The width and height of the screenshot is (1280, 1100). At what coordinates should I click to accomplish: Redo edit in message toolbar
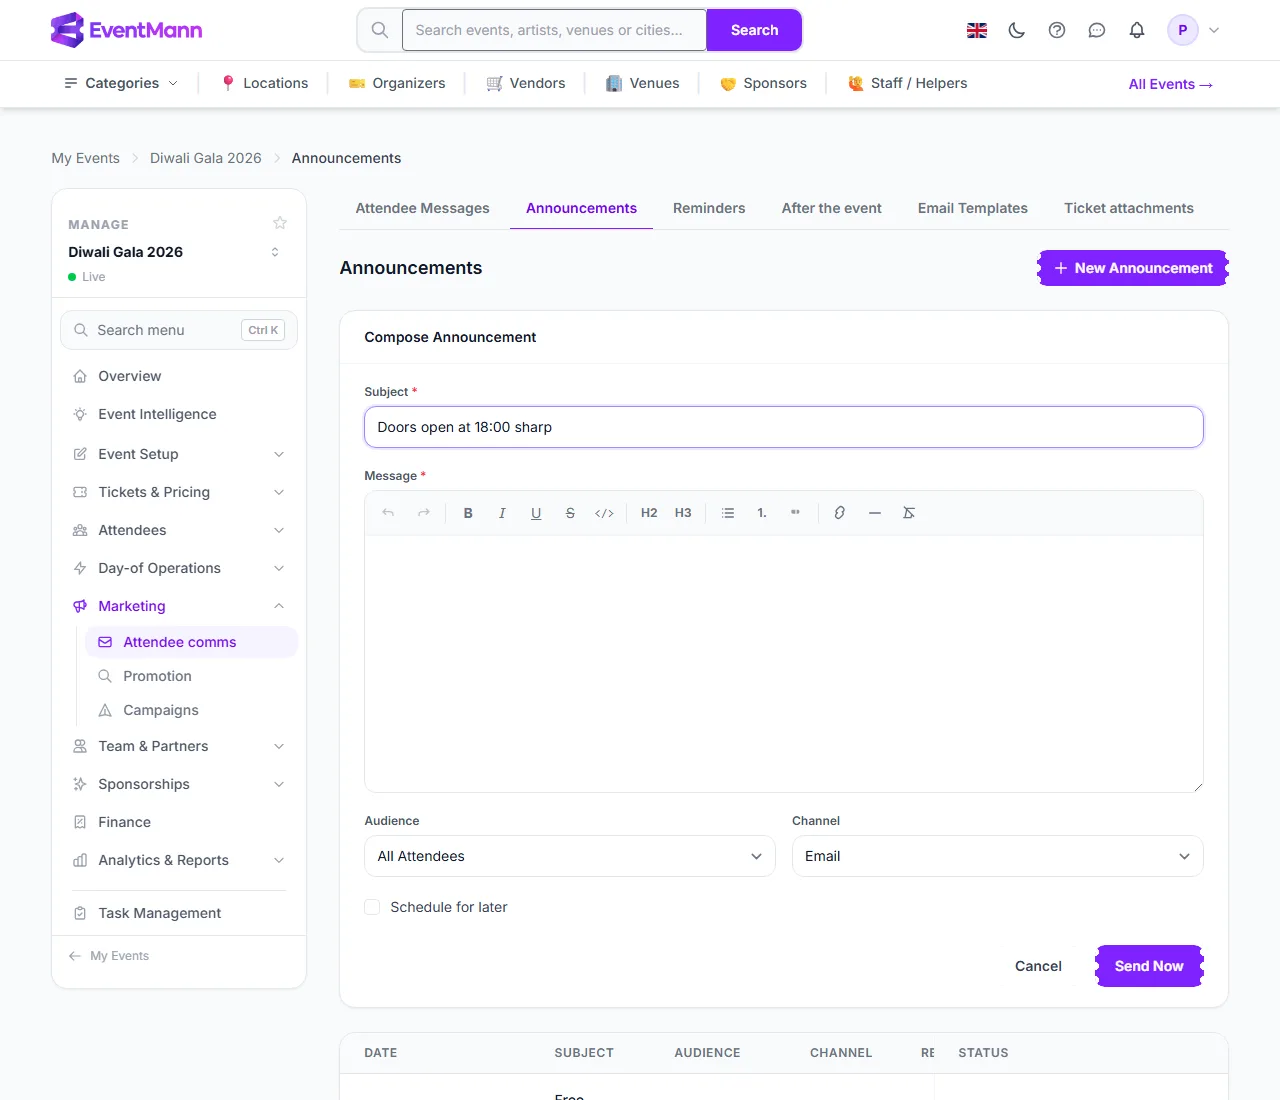[x=424, y=513]
